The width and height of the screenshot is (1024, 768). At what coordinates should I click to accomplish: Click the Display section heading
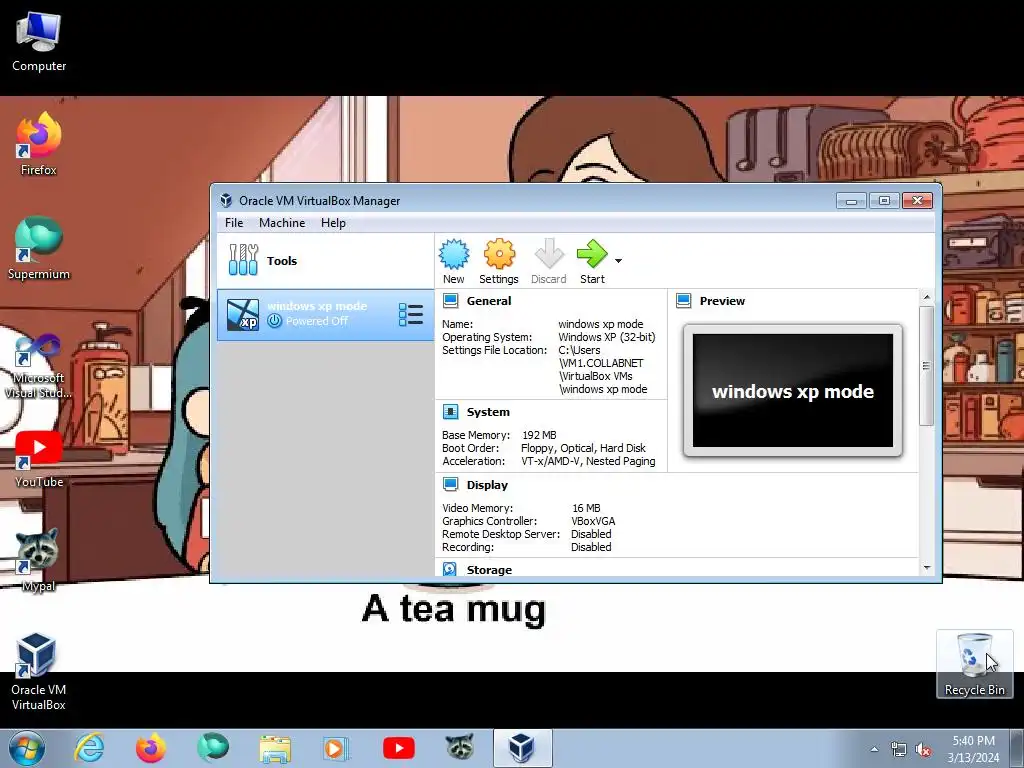tap(487, 485)
